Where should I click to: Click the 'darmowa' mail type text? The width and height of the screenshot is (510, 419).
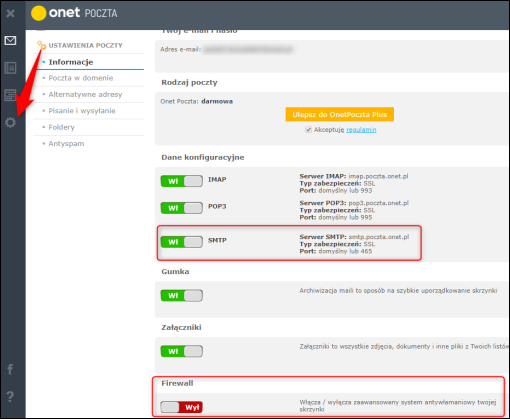click(217, 101)
